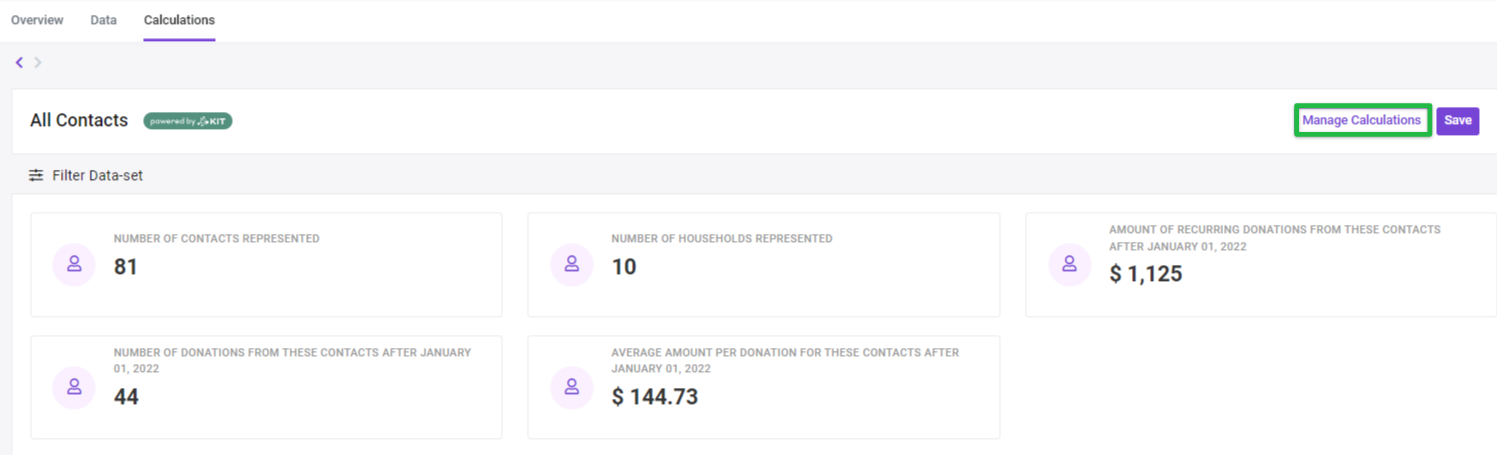Click the back arrow chevron
The height and width of the screenshot is (455, 1497).
point(19,62)
